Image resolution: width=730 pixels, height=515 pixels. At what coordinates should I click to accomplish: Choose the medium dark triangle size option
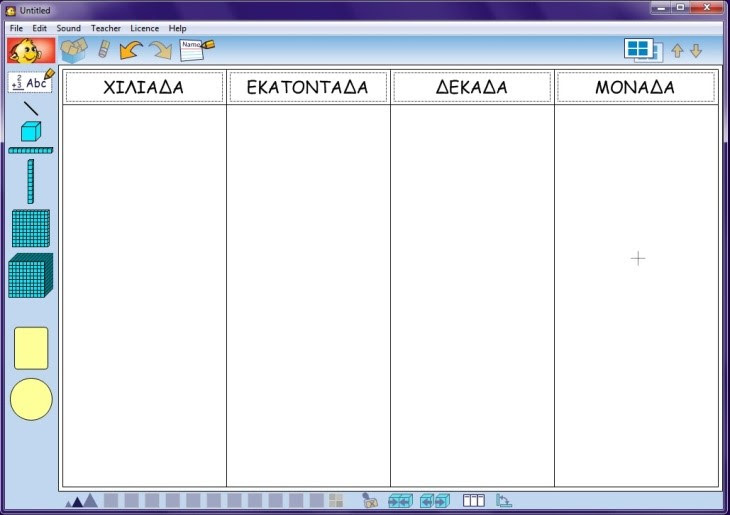[x=77, y=502]
